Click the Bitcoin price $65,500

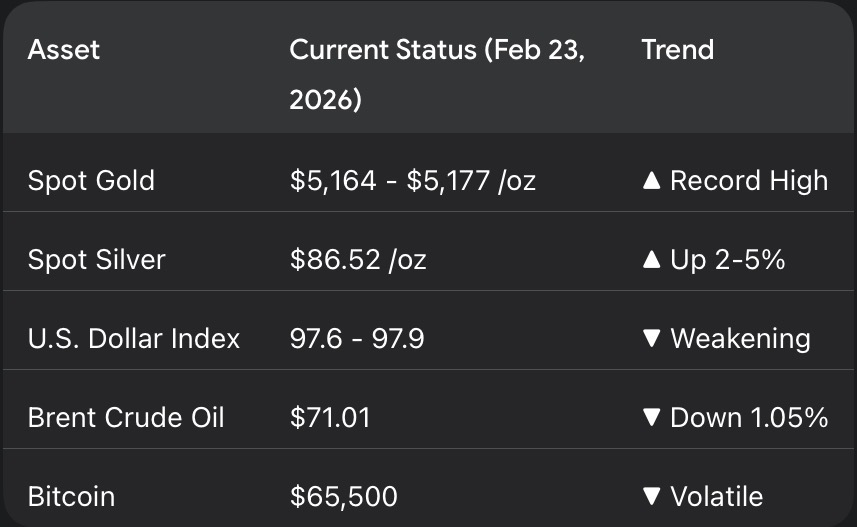click(343, 497)
